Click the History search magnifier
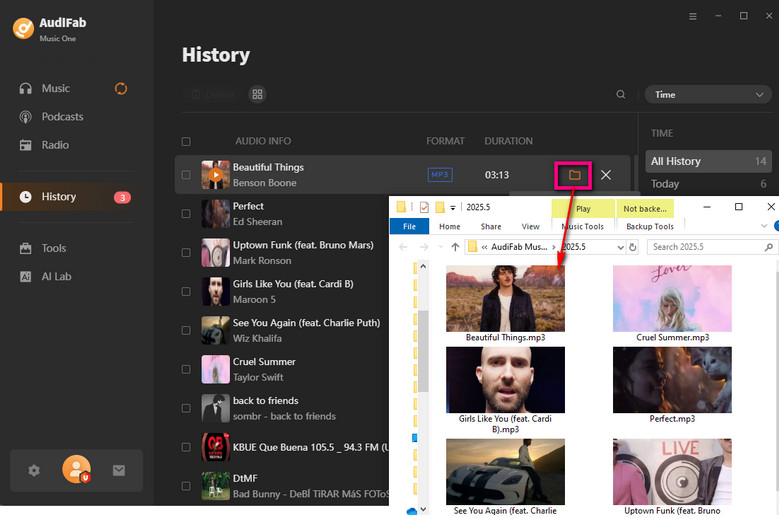The image size is (779, 518). pos(621,94)
